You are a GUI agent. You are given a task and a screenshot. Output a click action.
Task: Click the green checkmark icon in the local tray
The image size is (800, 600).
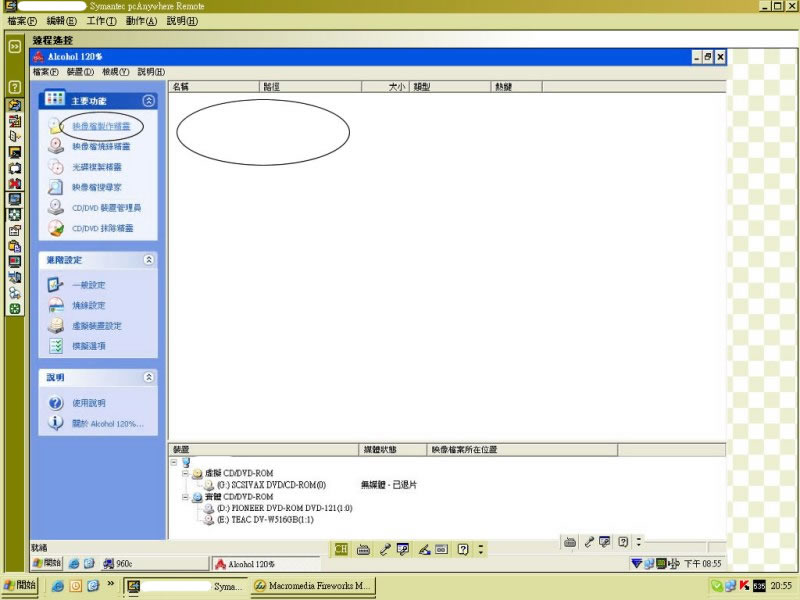(716, 586)
